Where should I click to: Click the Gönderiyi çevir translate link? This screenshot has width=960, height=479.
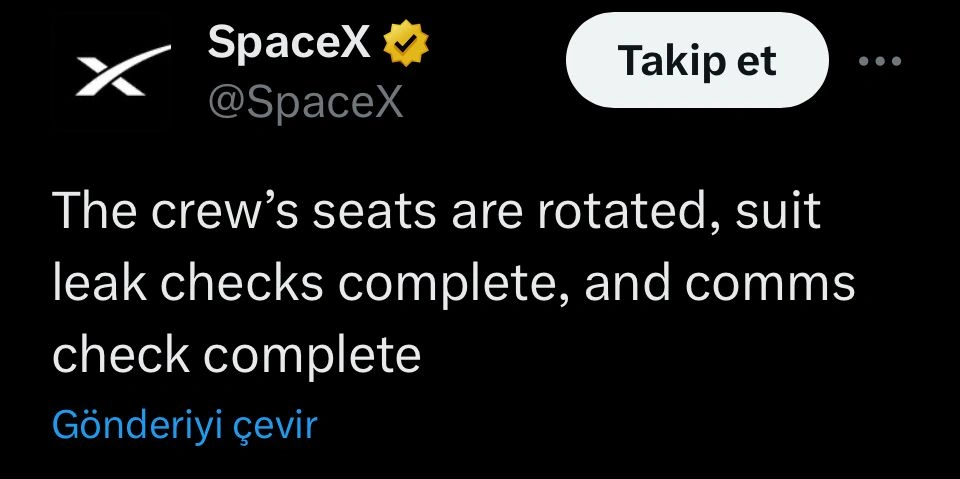[x=184, y=425]
